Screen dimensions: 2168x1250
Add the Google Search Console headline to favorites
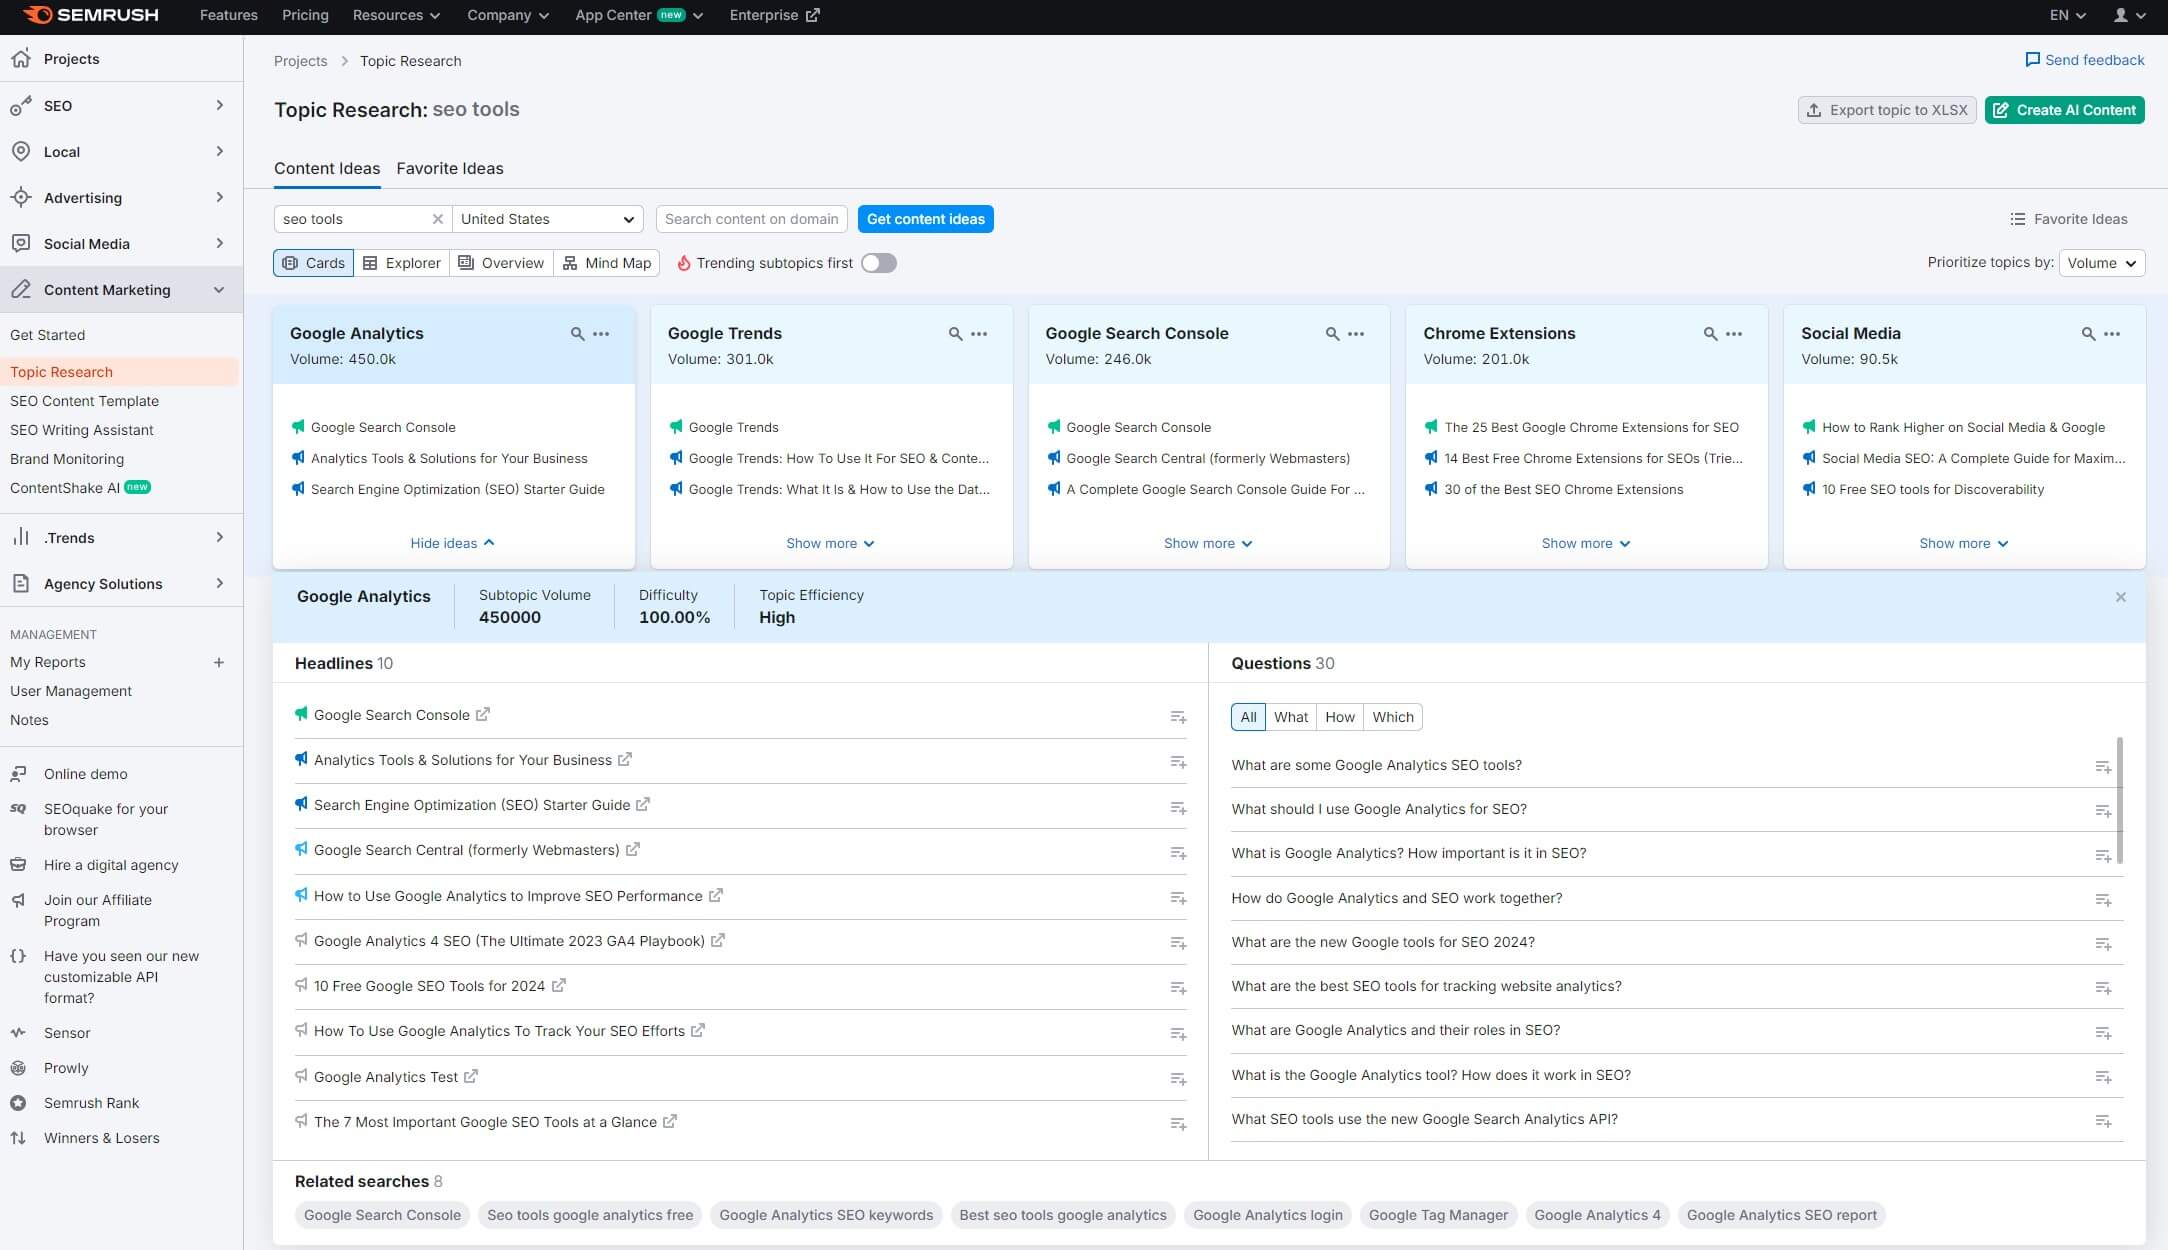click(1177, 717)
